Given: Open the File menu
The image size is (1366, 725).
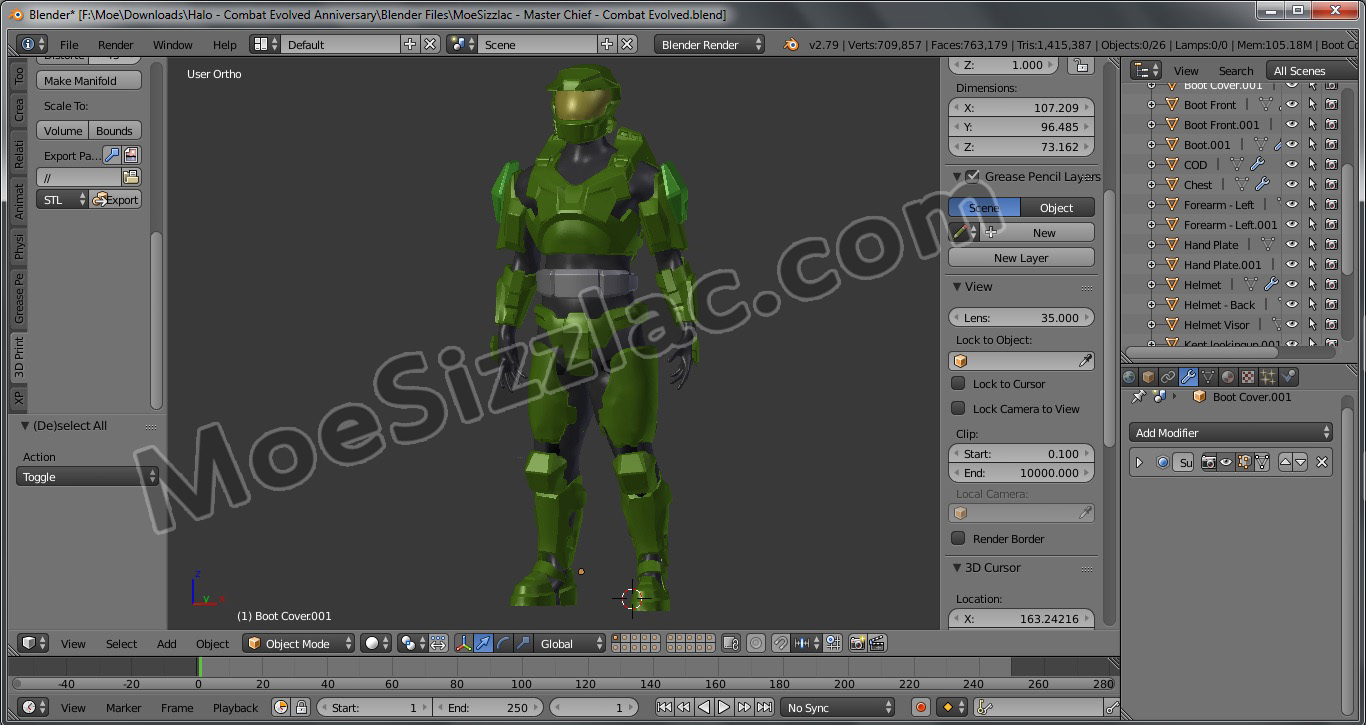Looking at the screenshot, I should pos(69,44).
